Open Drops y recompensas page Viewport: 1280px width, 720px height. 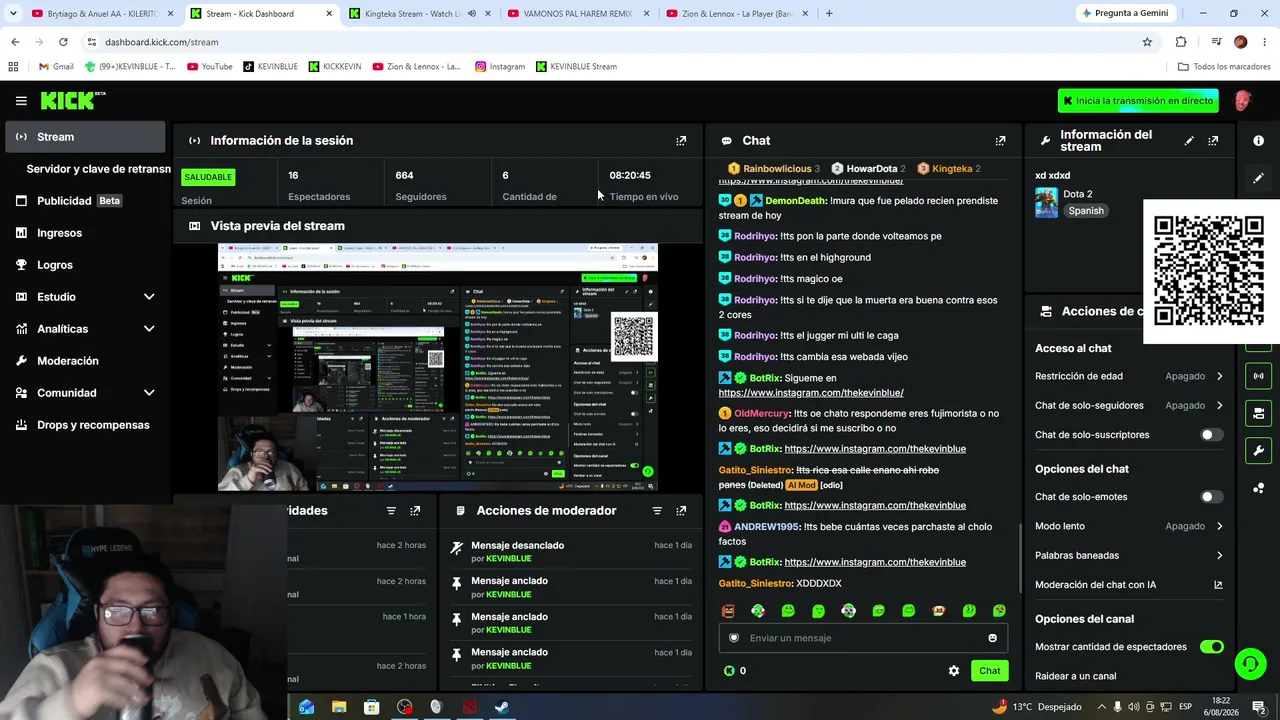tap(85, 425)
